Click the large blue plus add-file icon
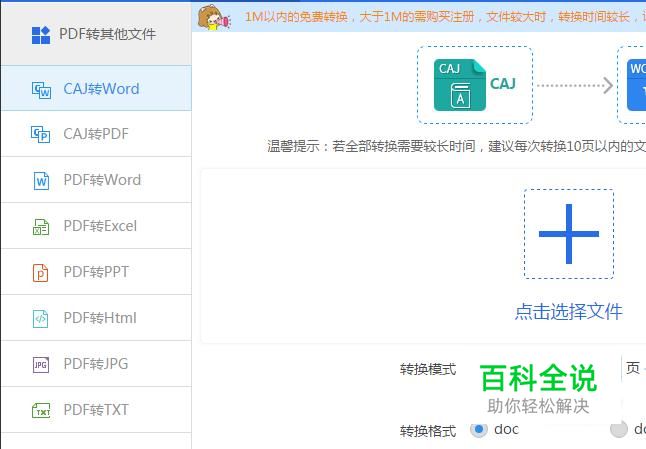This screenshot has width=646, height=449. (569, 234)
